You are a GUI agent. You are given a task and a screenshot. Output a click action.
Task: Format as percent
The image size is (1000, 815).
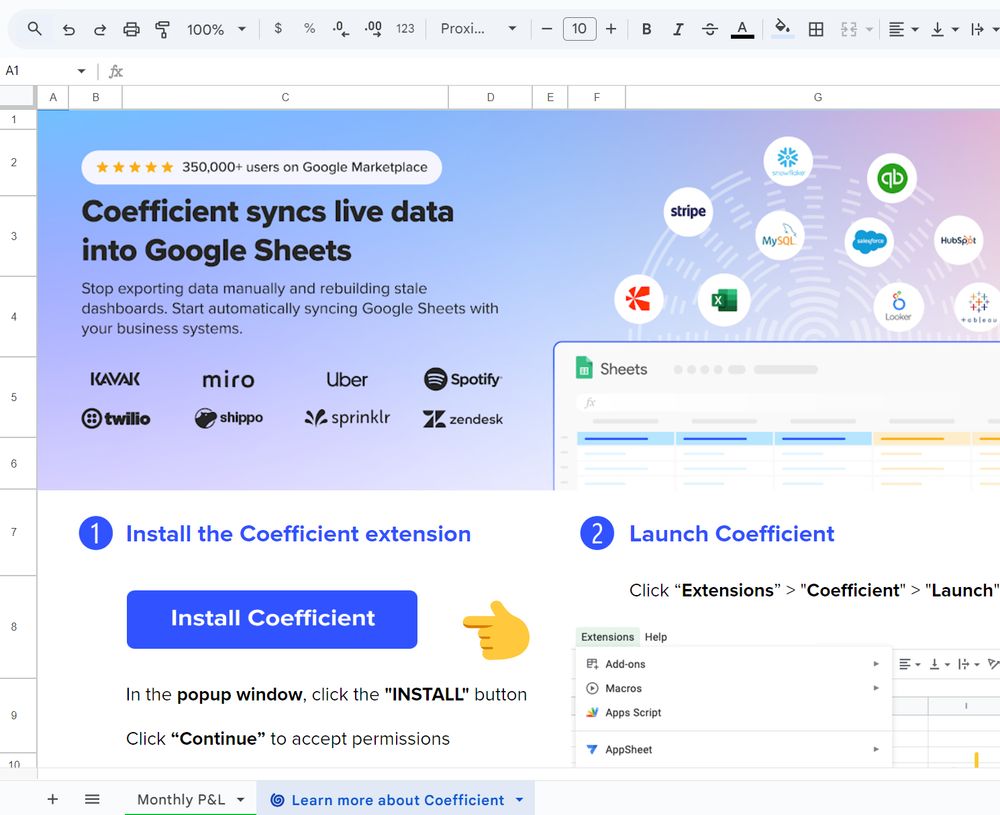309,29
